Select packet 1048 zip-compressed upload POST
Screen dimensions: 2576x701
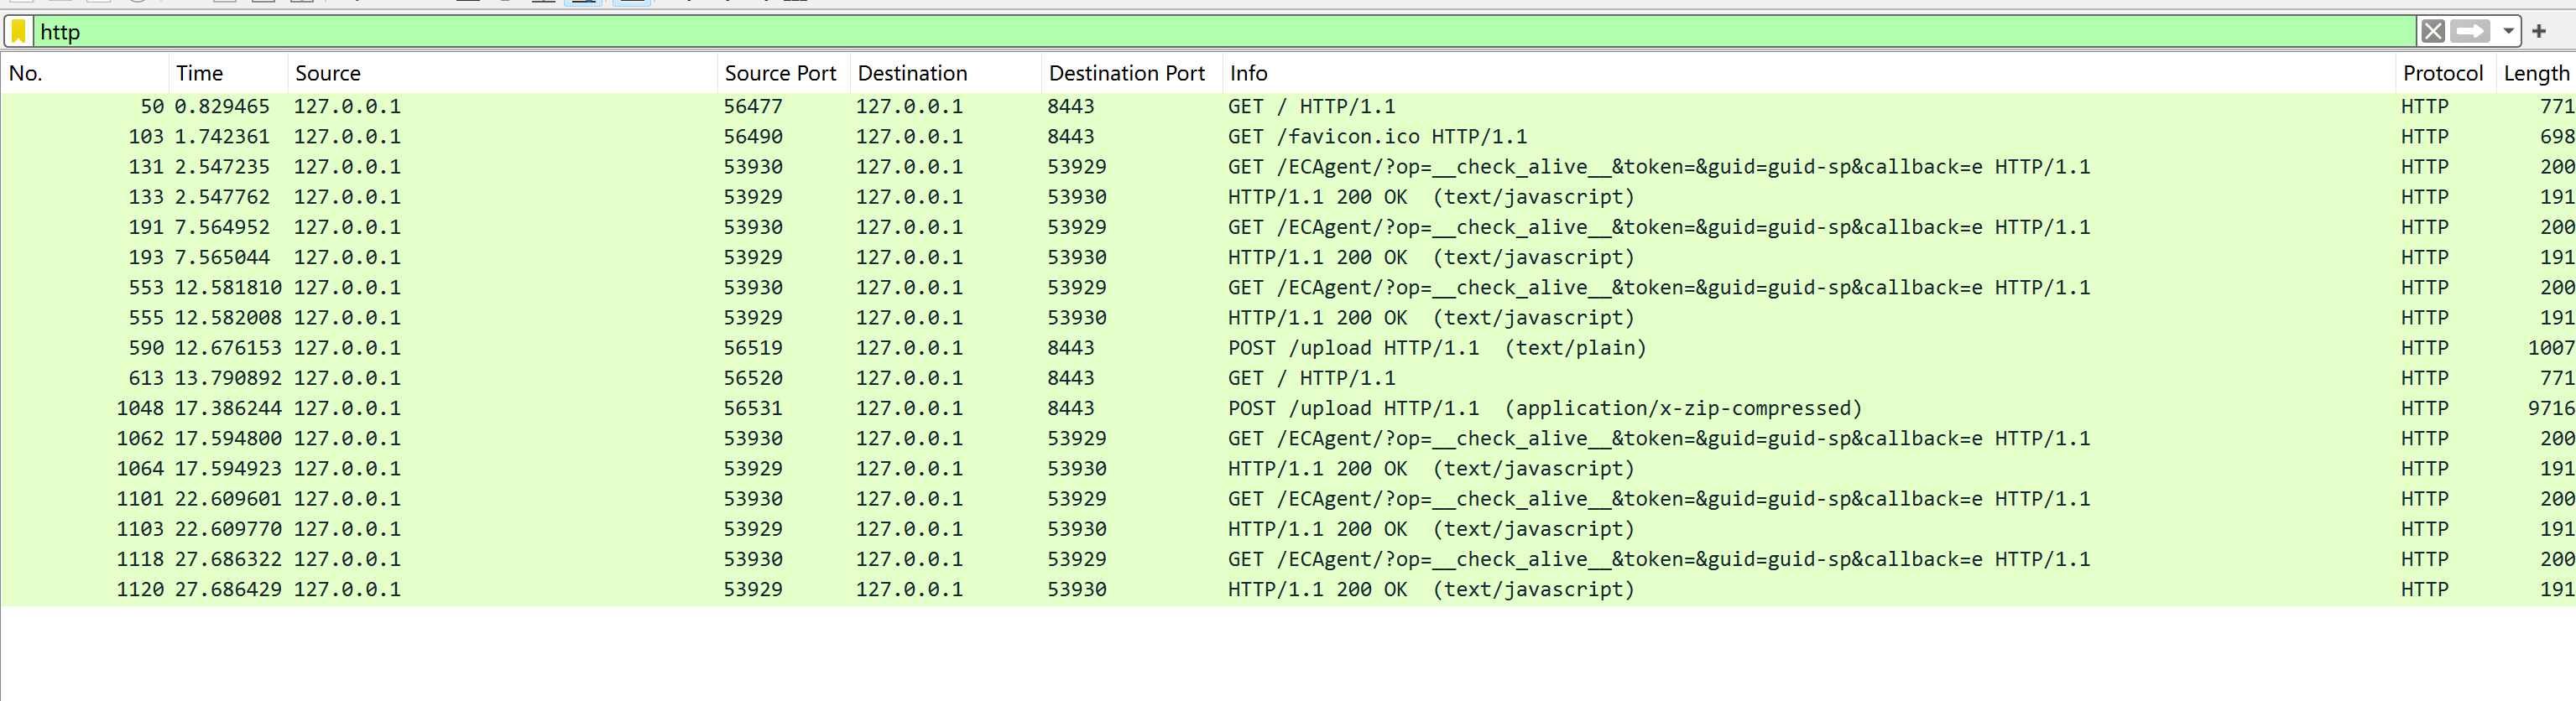[x=1544, y=408]
